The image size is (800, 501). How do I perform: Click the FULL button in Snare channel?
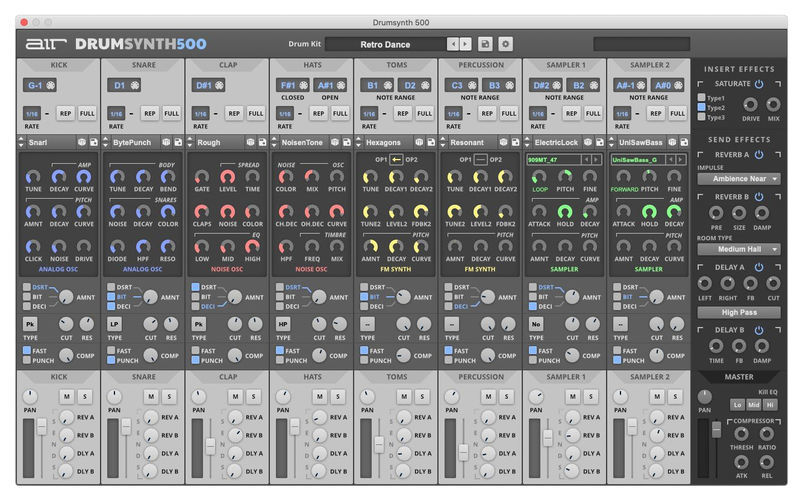171,113
